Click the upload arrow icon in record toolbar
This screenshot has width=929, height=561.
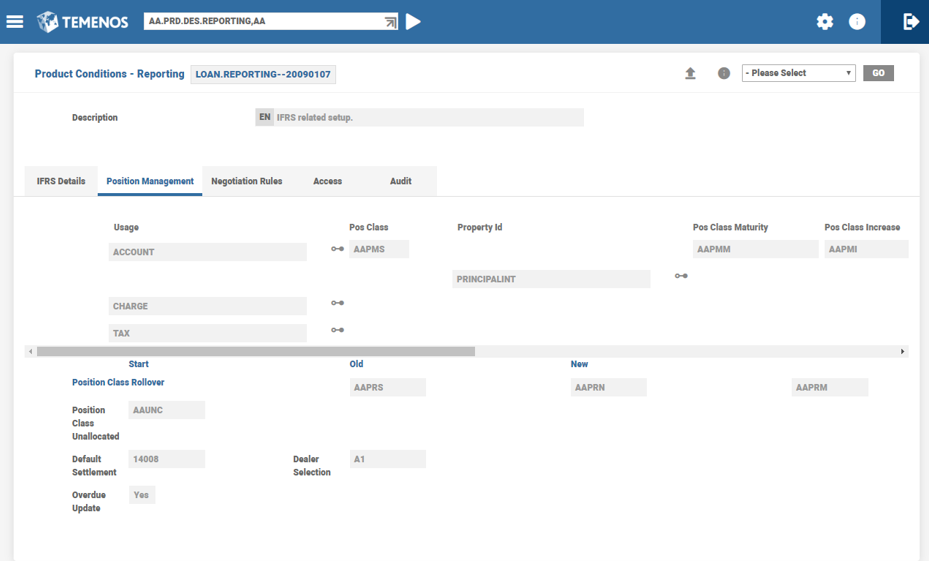pos(690,73)
